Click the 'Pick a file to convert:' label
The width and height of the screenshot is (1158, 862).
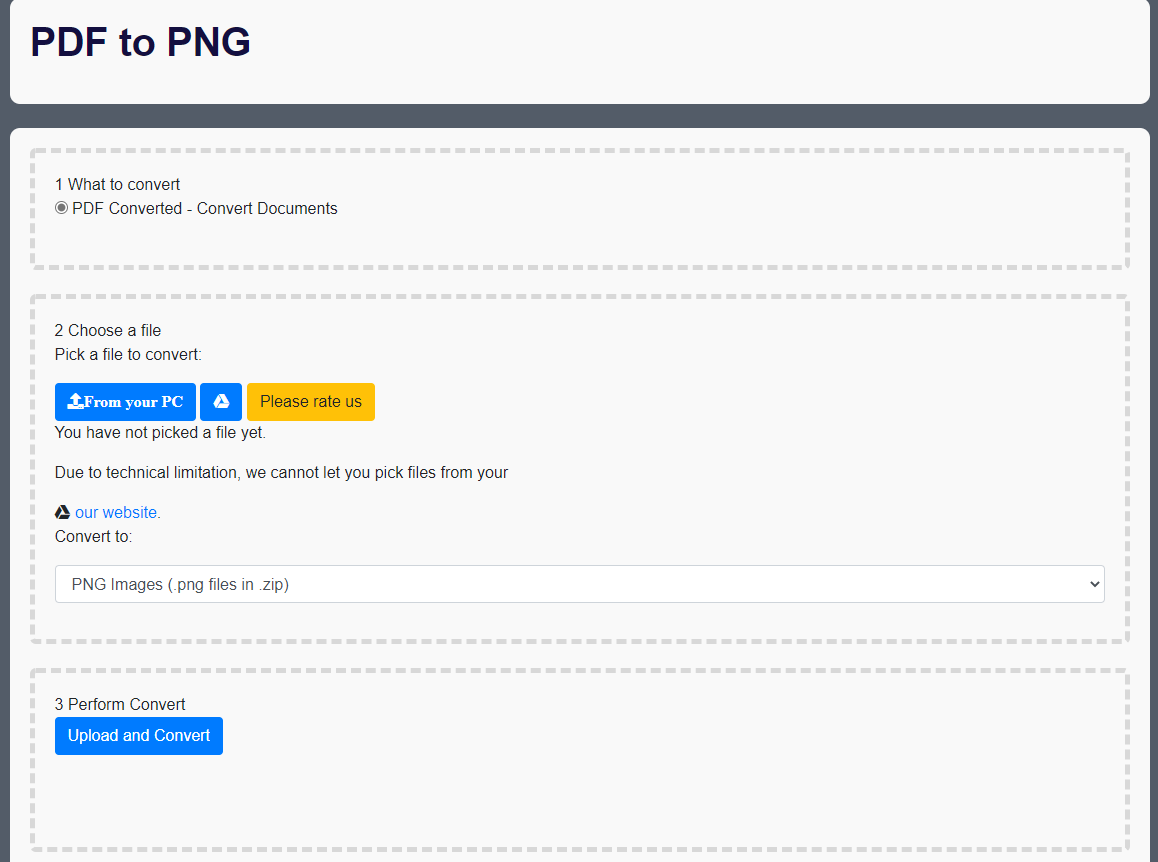point(128,354)
